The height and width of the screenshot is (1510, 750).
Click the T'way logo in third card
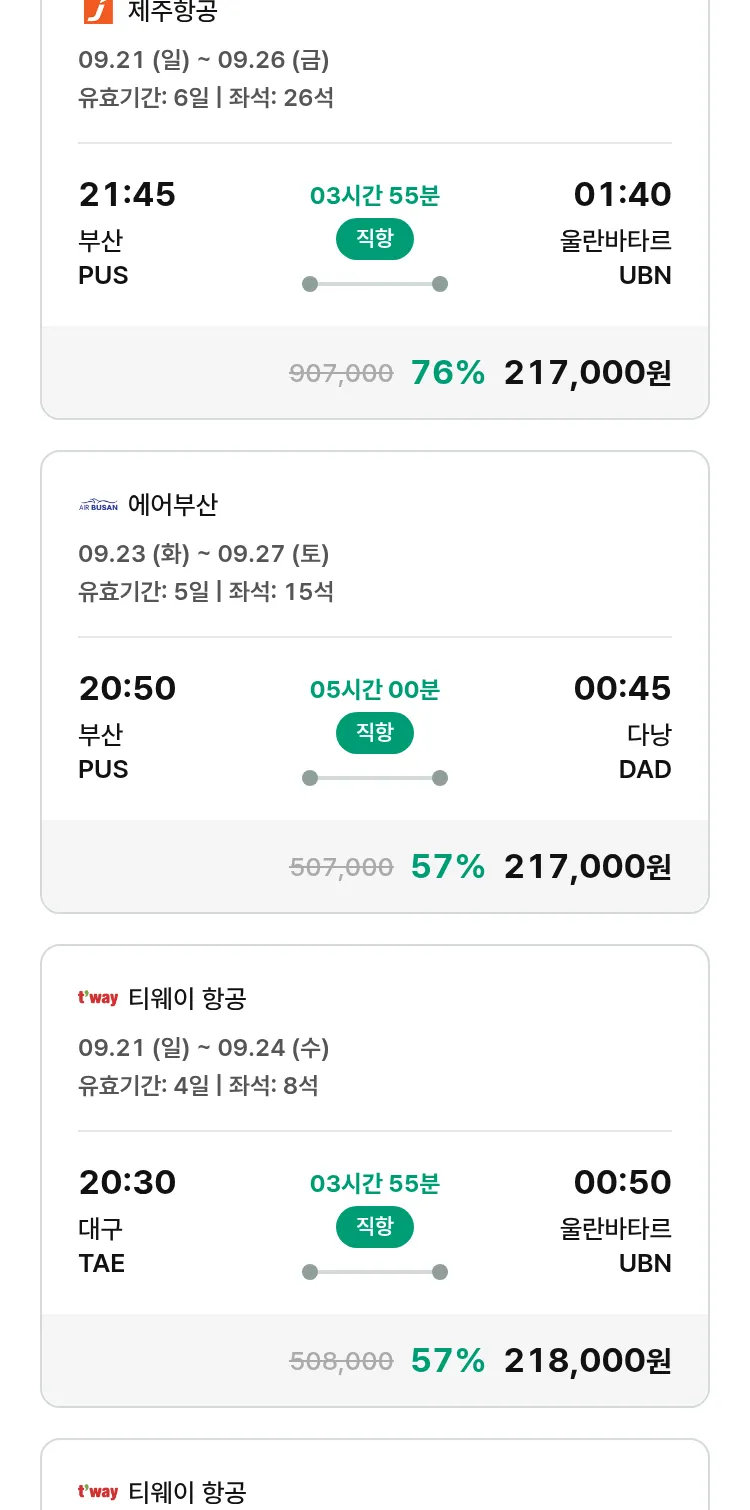[98, 998]
